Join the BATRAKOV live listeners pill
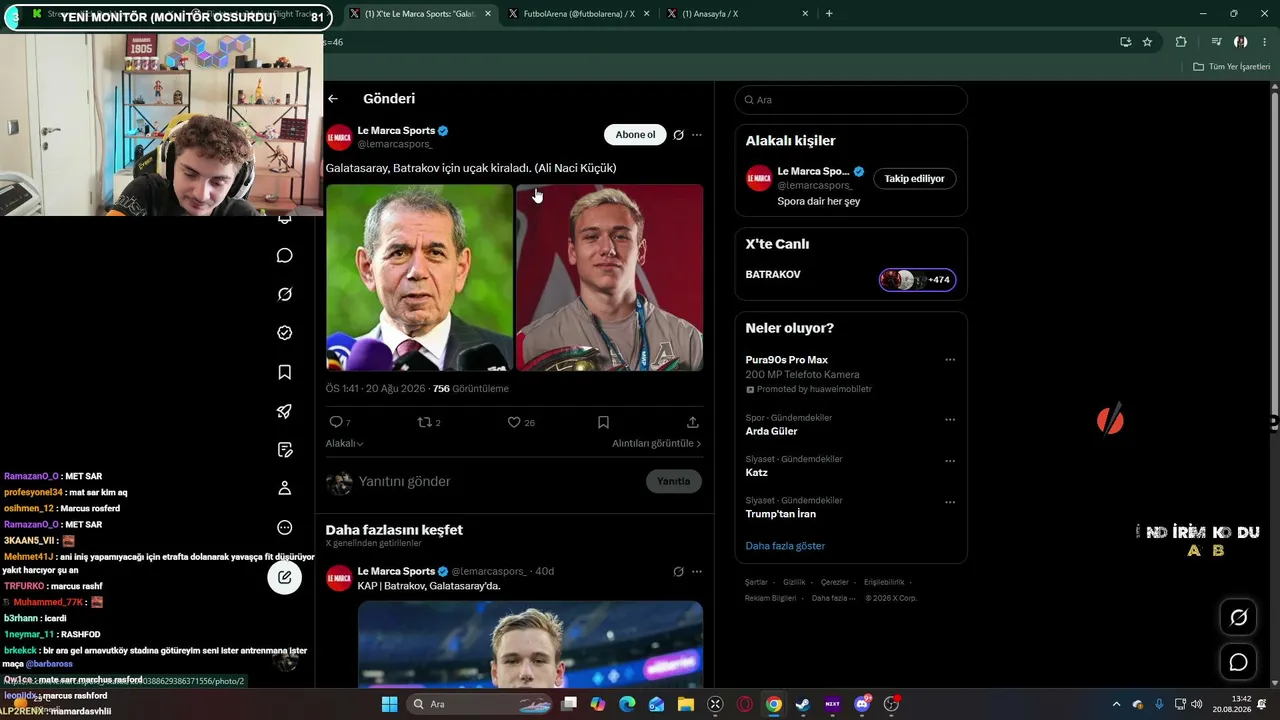Viewport: 1280px width, 720px height. [918, 280]
